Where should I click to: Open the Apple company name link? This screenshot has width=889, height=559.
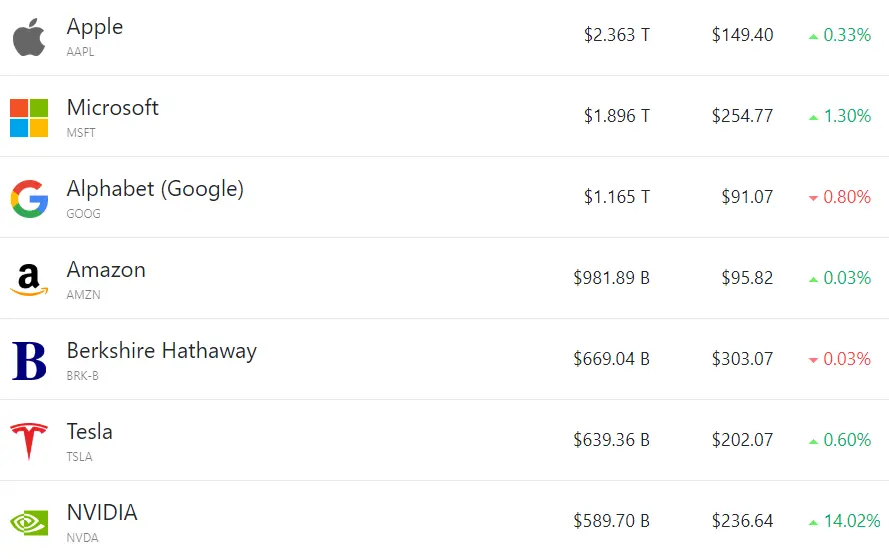click(95, 27)
